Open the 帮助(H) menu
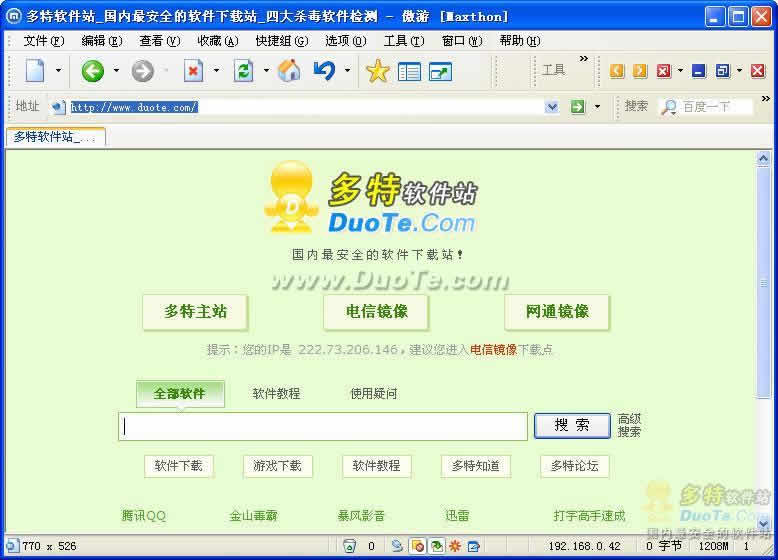This screenshot has height=560, width=778. coord(520,41)
